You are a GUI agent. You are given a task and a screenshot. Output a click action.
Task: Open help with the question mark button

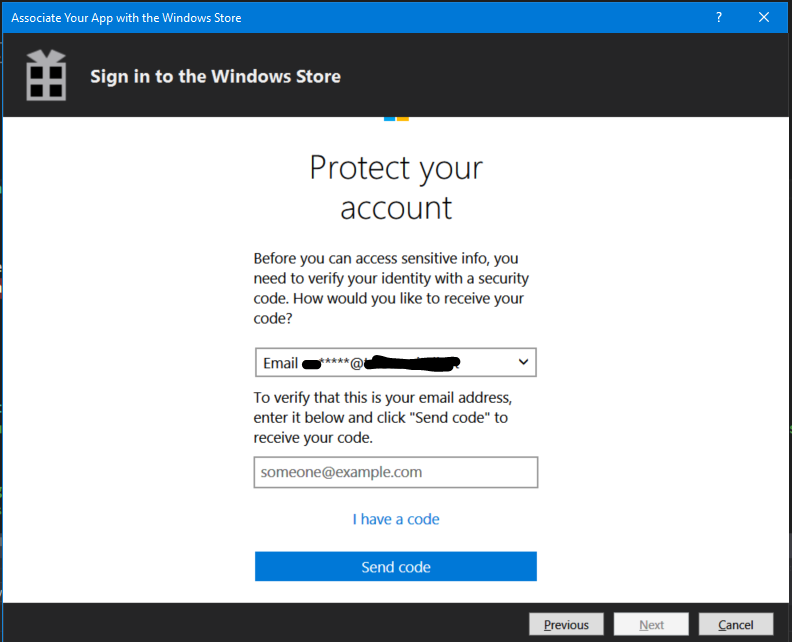click(x=719, y=18)
